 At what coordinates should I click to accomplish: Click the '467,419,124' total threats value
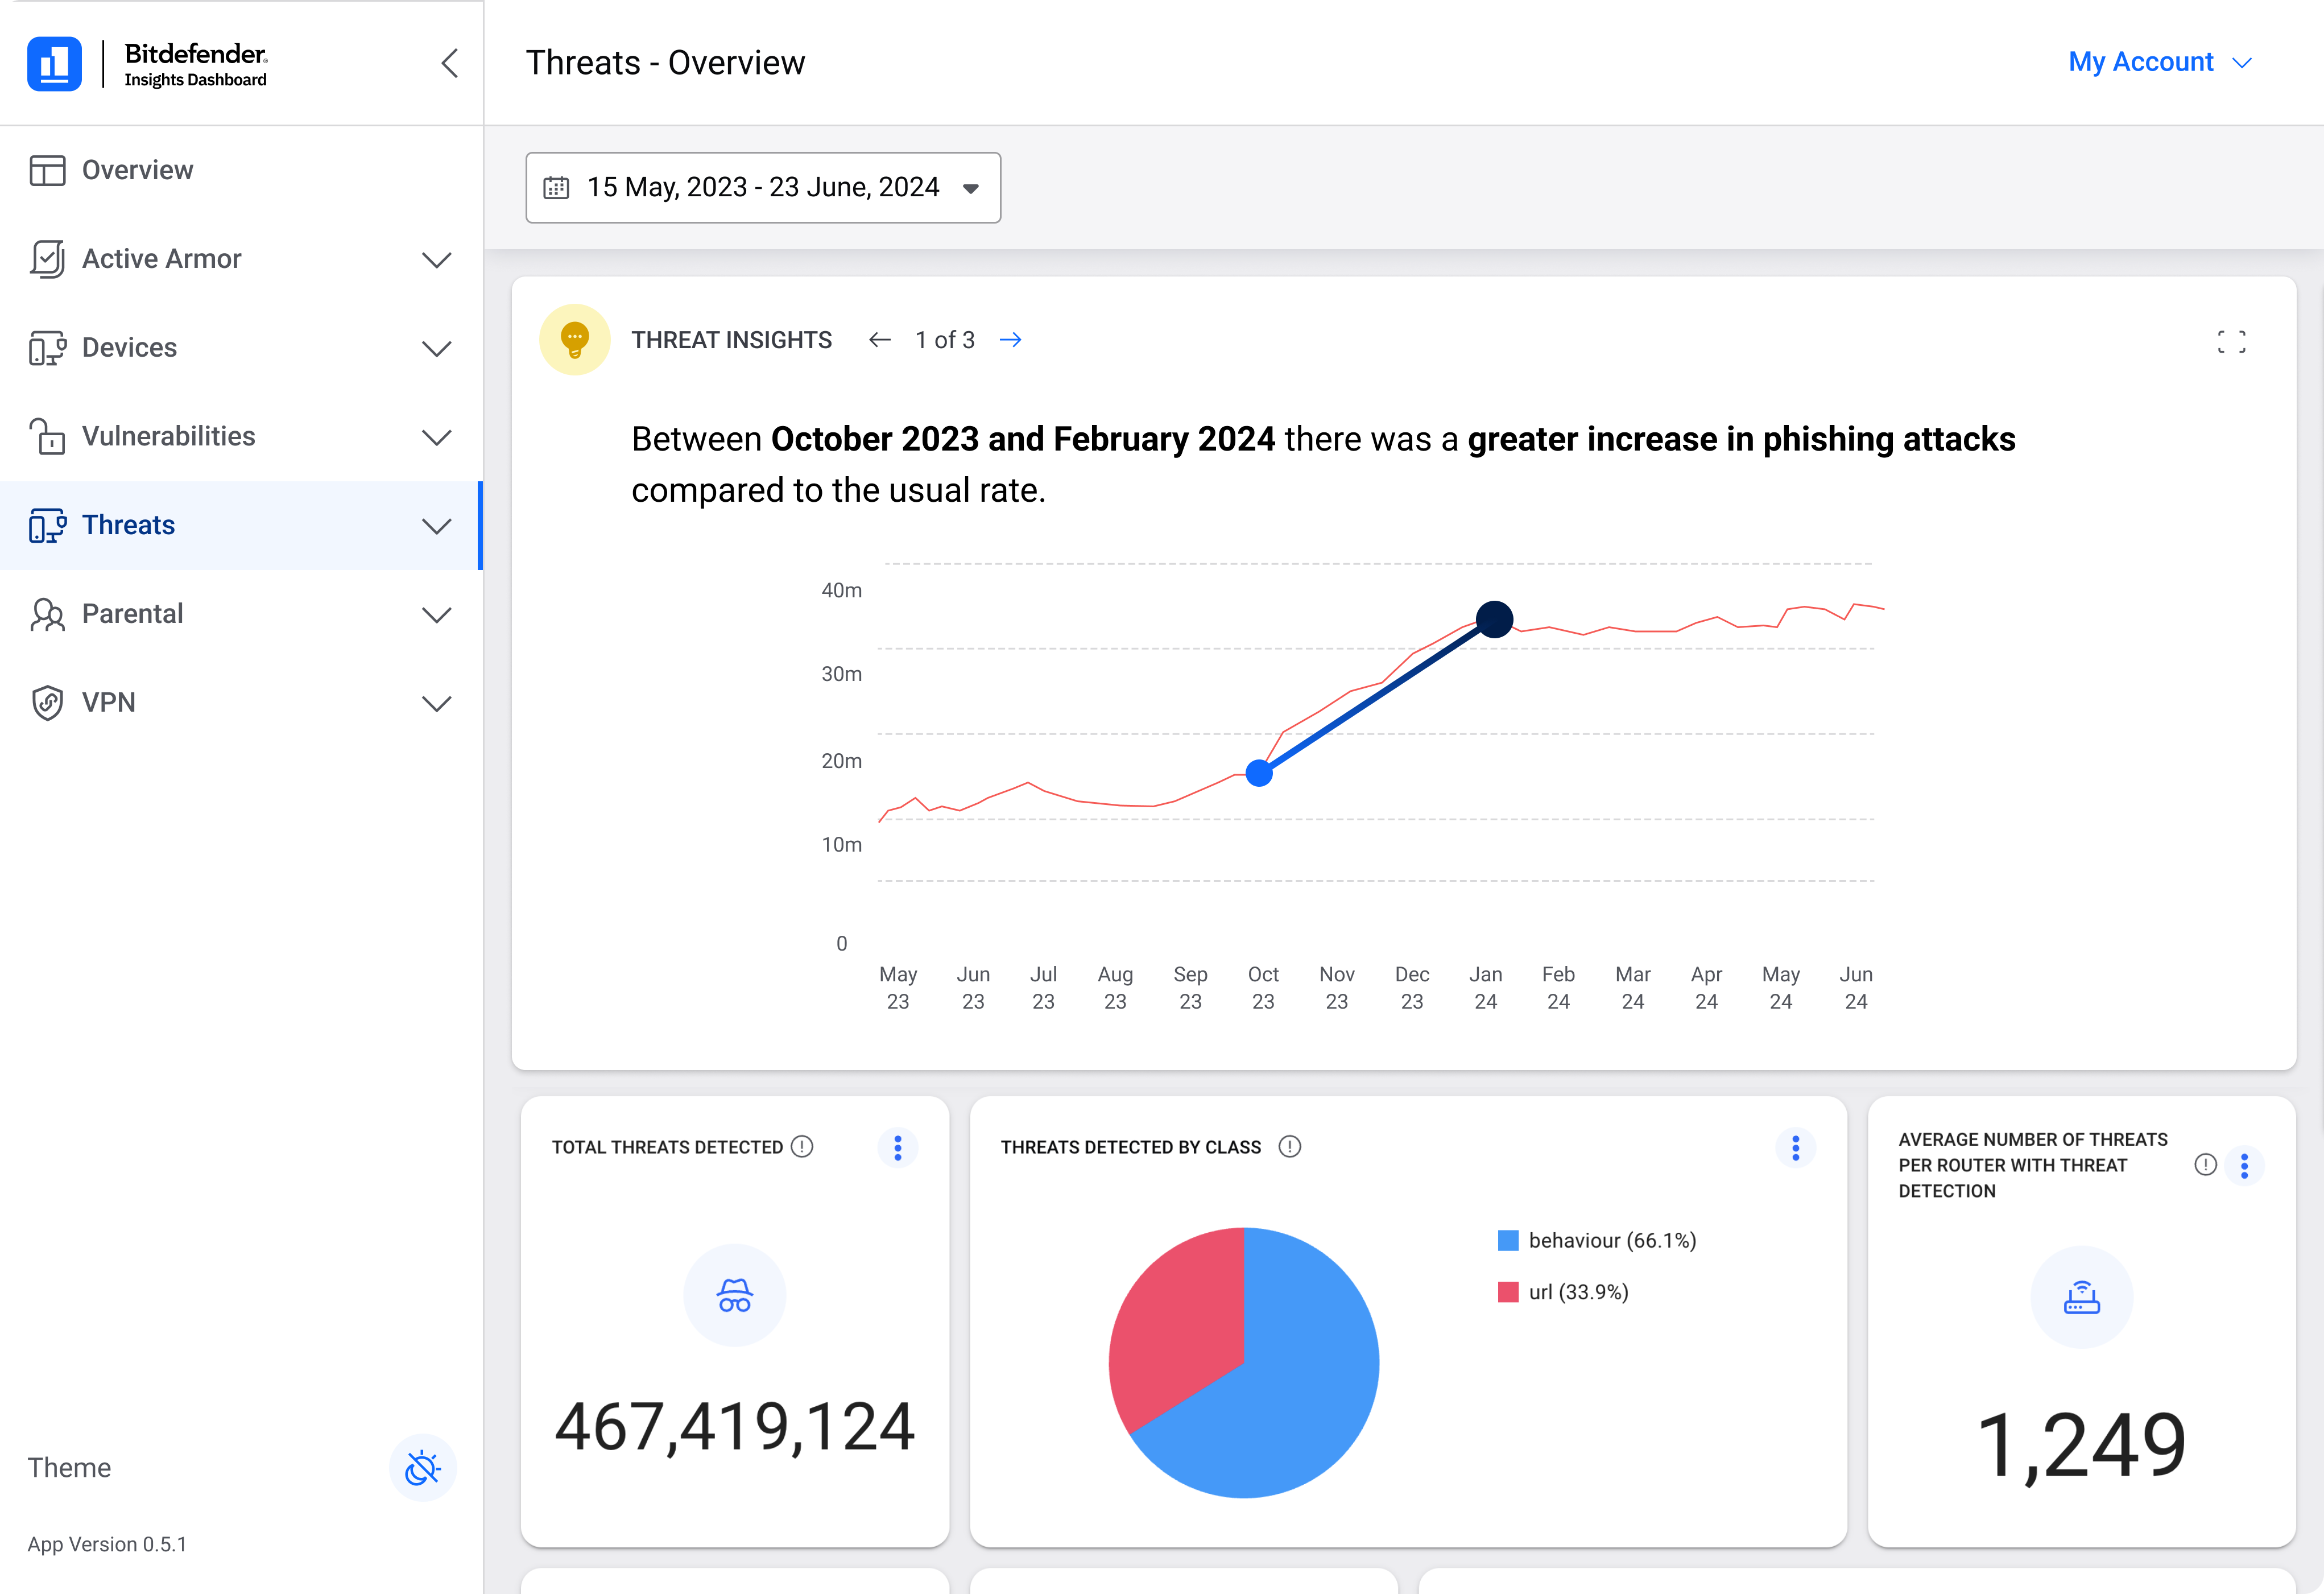coord(735,1427)
